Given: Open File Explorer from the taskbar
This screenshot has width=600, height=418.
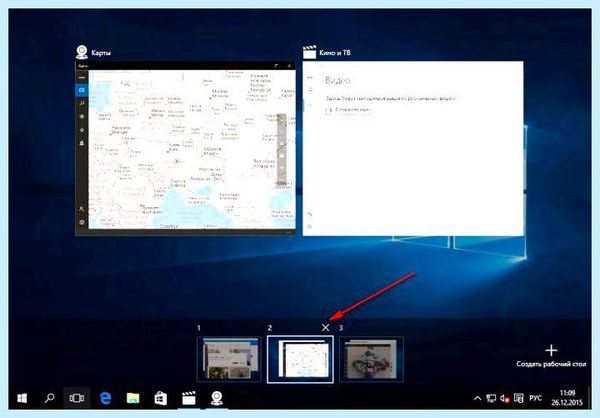Looking at the screenshot, I should click(x=133, y=398).
